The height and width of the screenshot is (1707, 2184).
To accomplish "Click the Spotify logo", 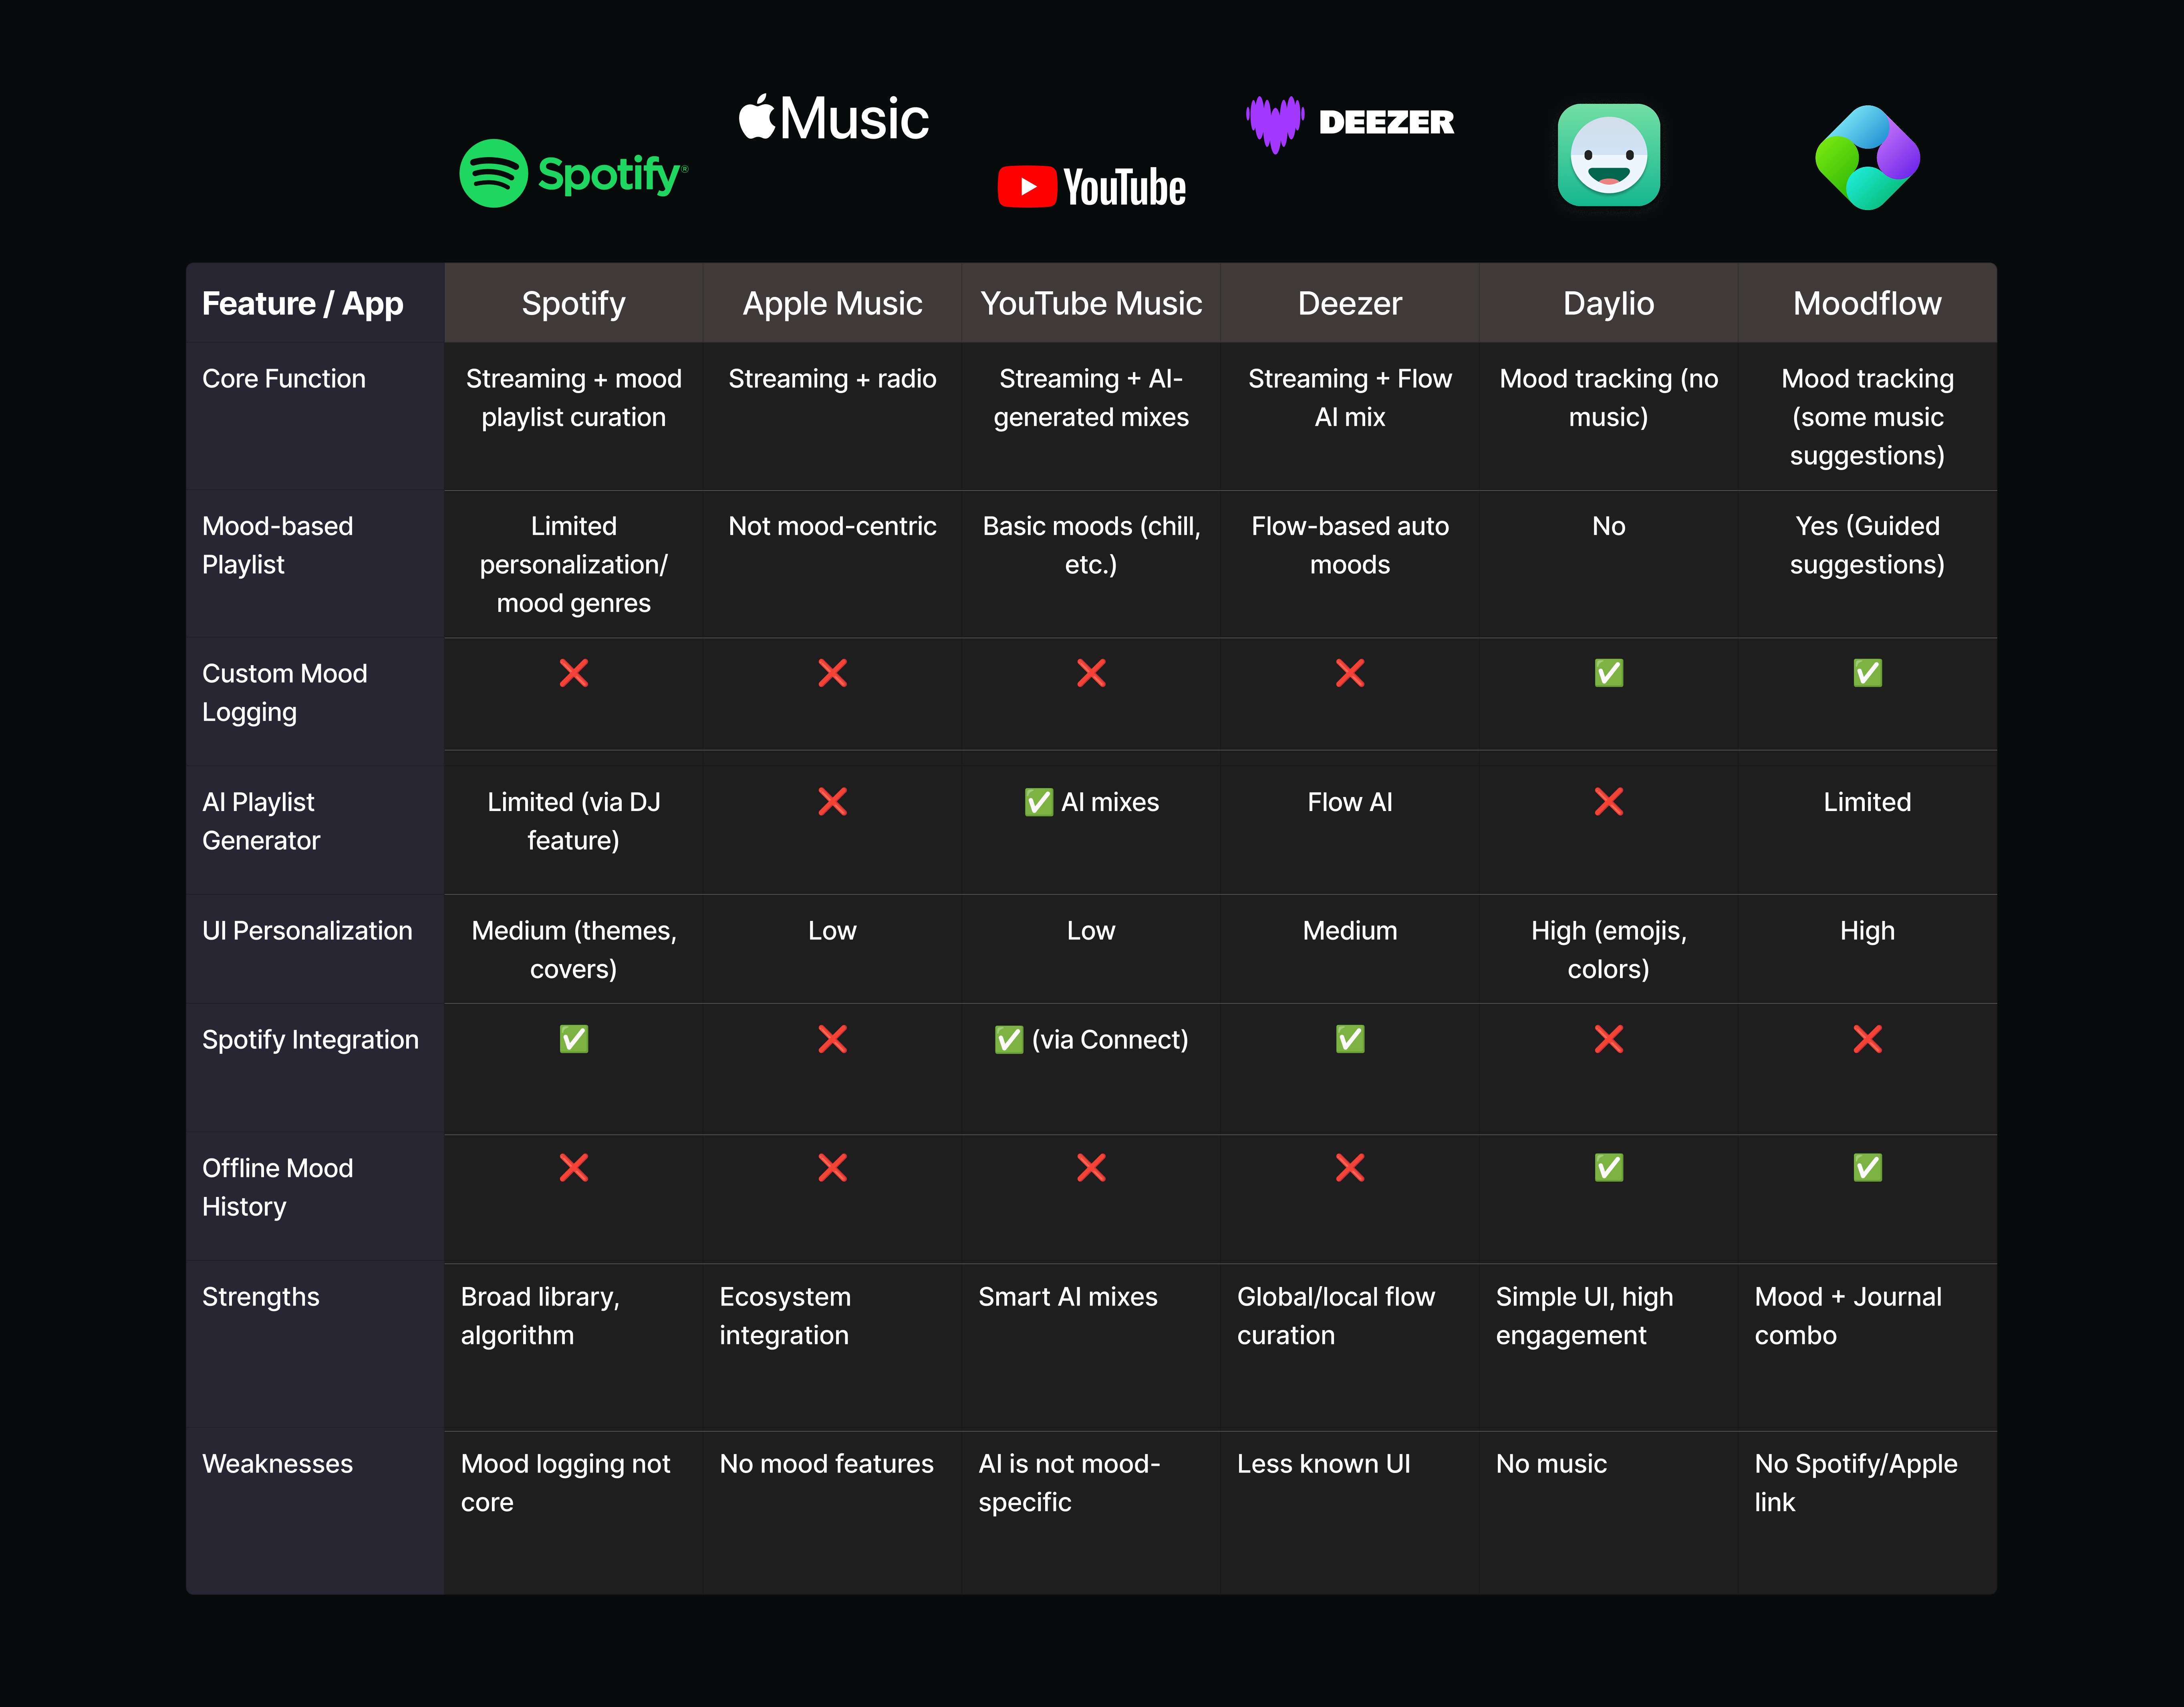I will 573,173.
